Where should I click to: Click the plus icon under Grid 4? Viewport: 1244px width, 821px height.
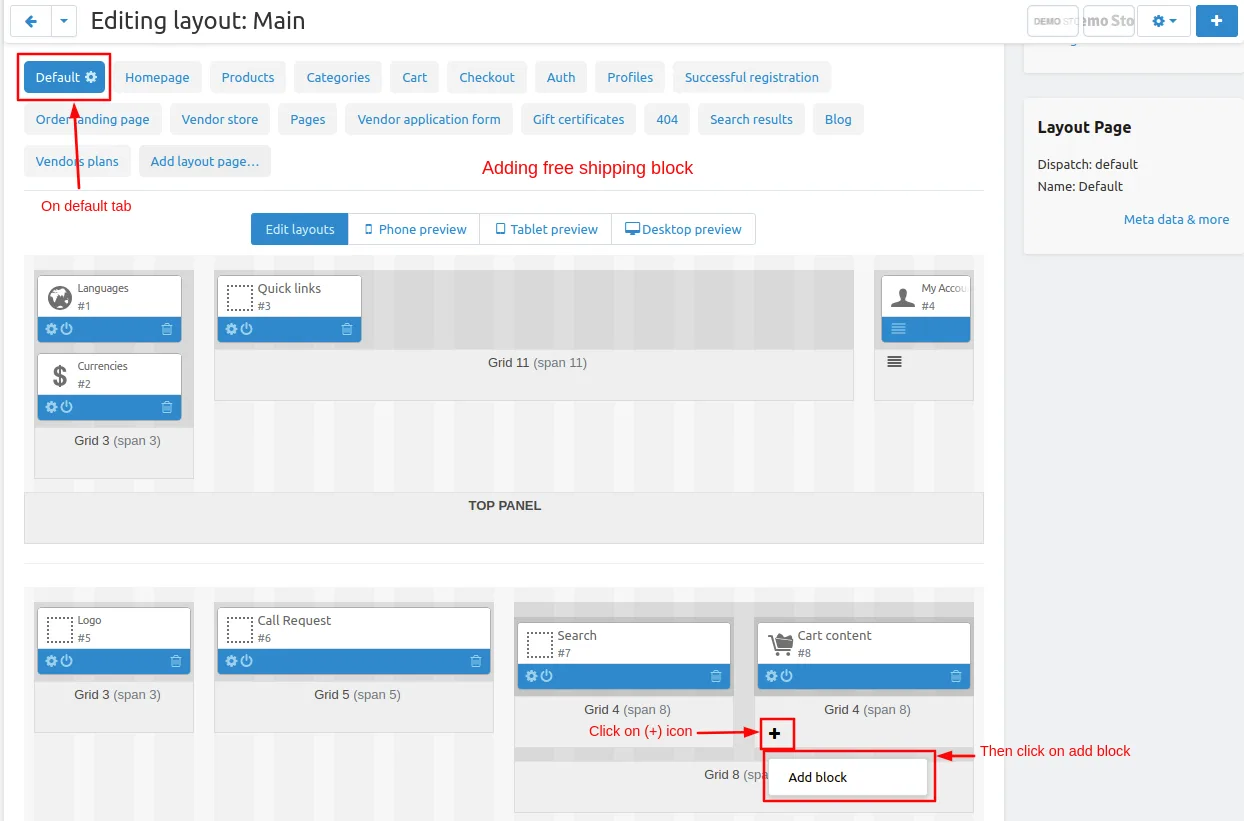[775, 734]
